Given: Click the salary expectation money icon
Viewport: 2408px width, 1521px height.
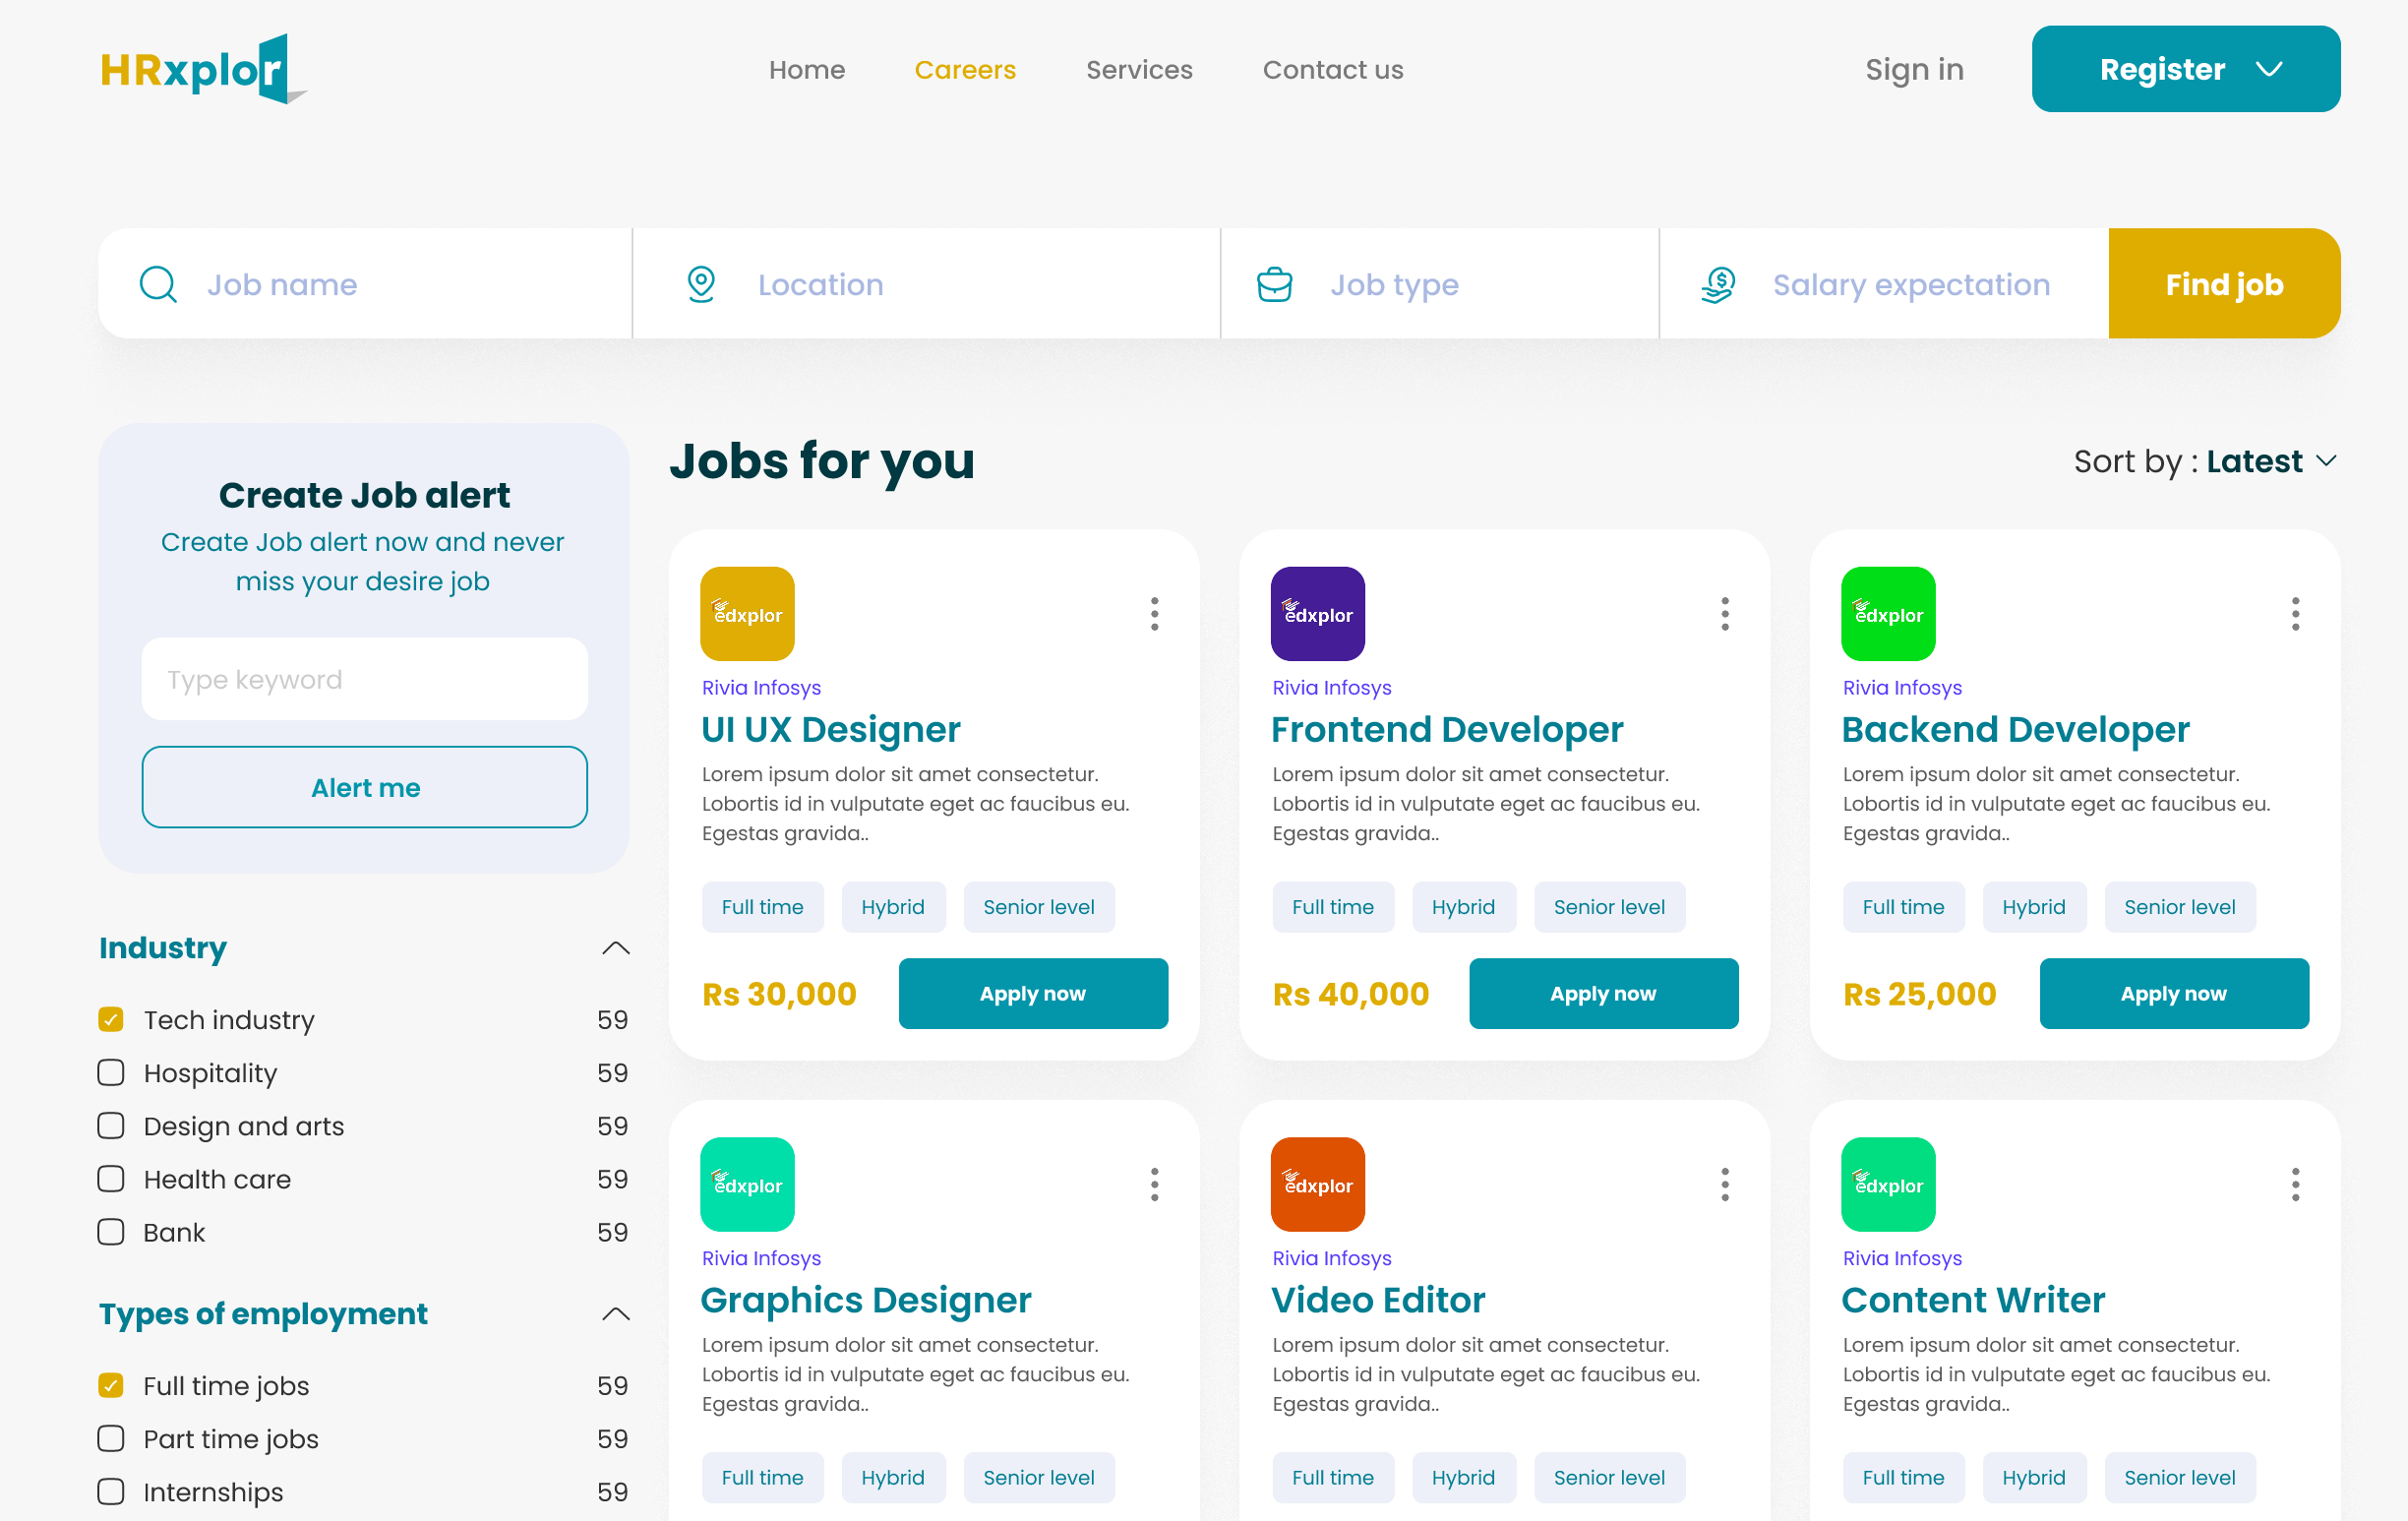Looking at the screenshot, I should click(x=1717, y=284).
